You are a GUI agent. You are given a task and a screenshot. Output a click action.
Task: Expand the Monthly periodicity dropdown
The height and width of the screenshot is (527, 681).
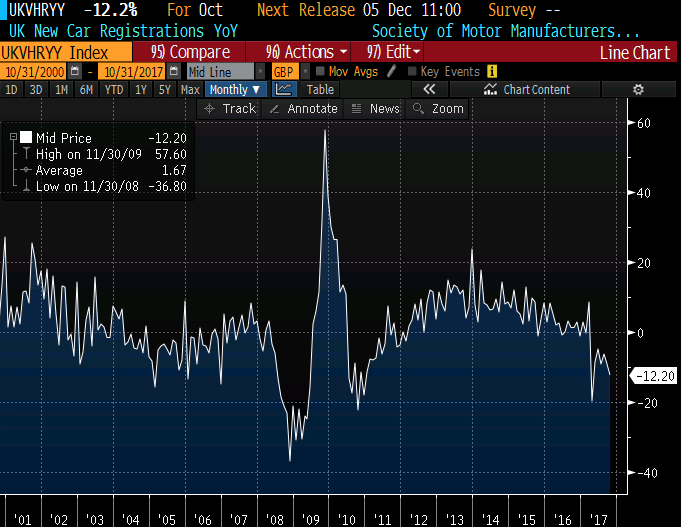coord(235,90)
